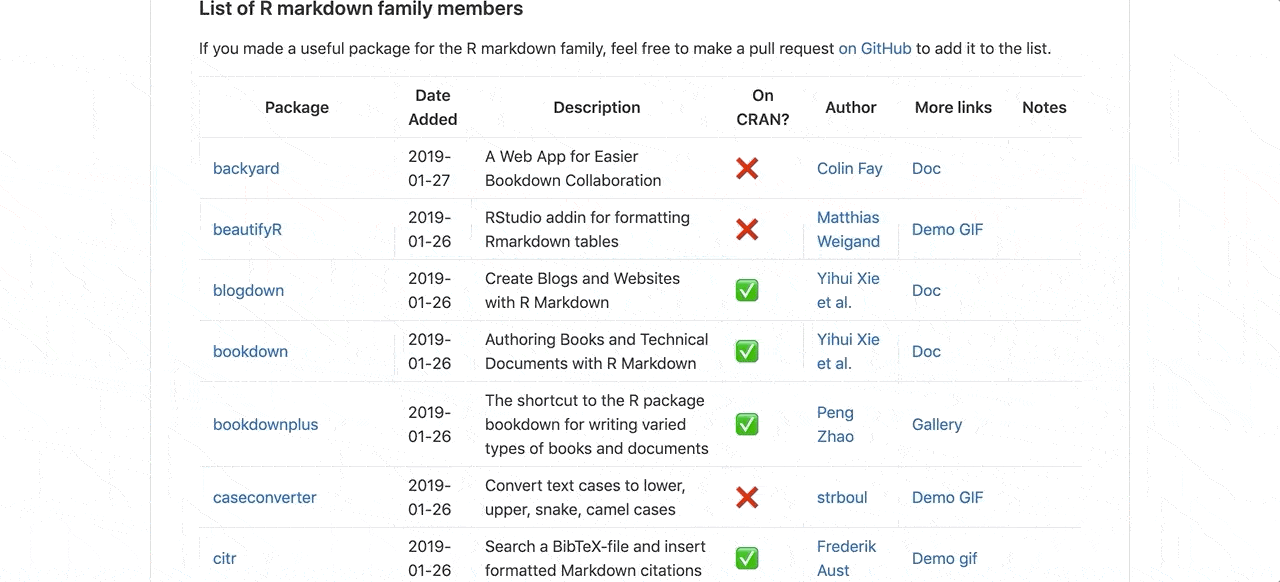Open the beautifyR package link
Viewport: 1280px width, 582px height.
pyautogui.click(x=247, y=230)
